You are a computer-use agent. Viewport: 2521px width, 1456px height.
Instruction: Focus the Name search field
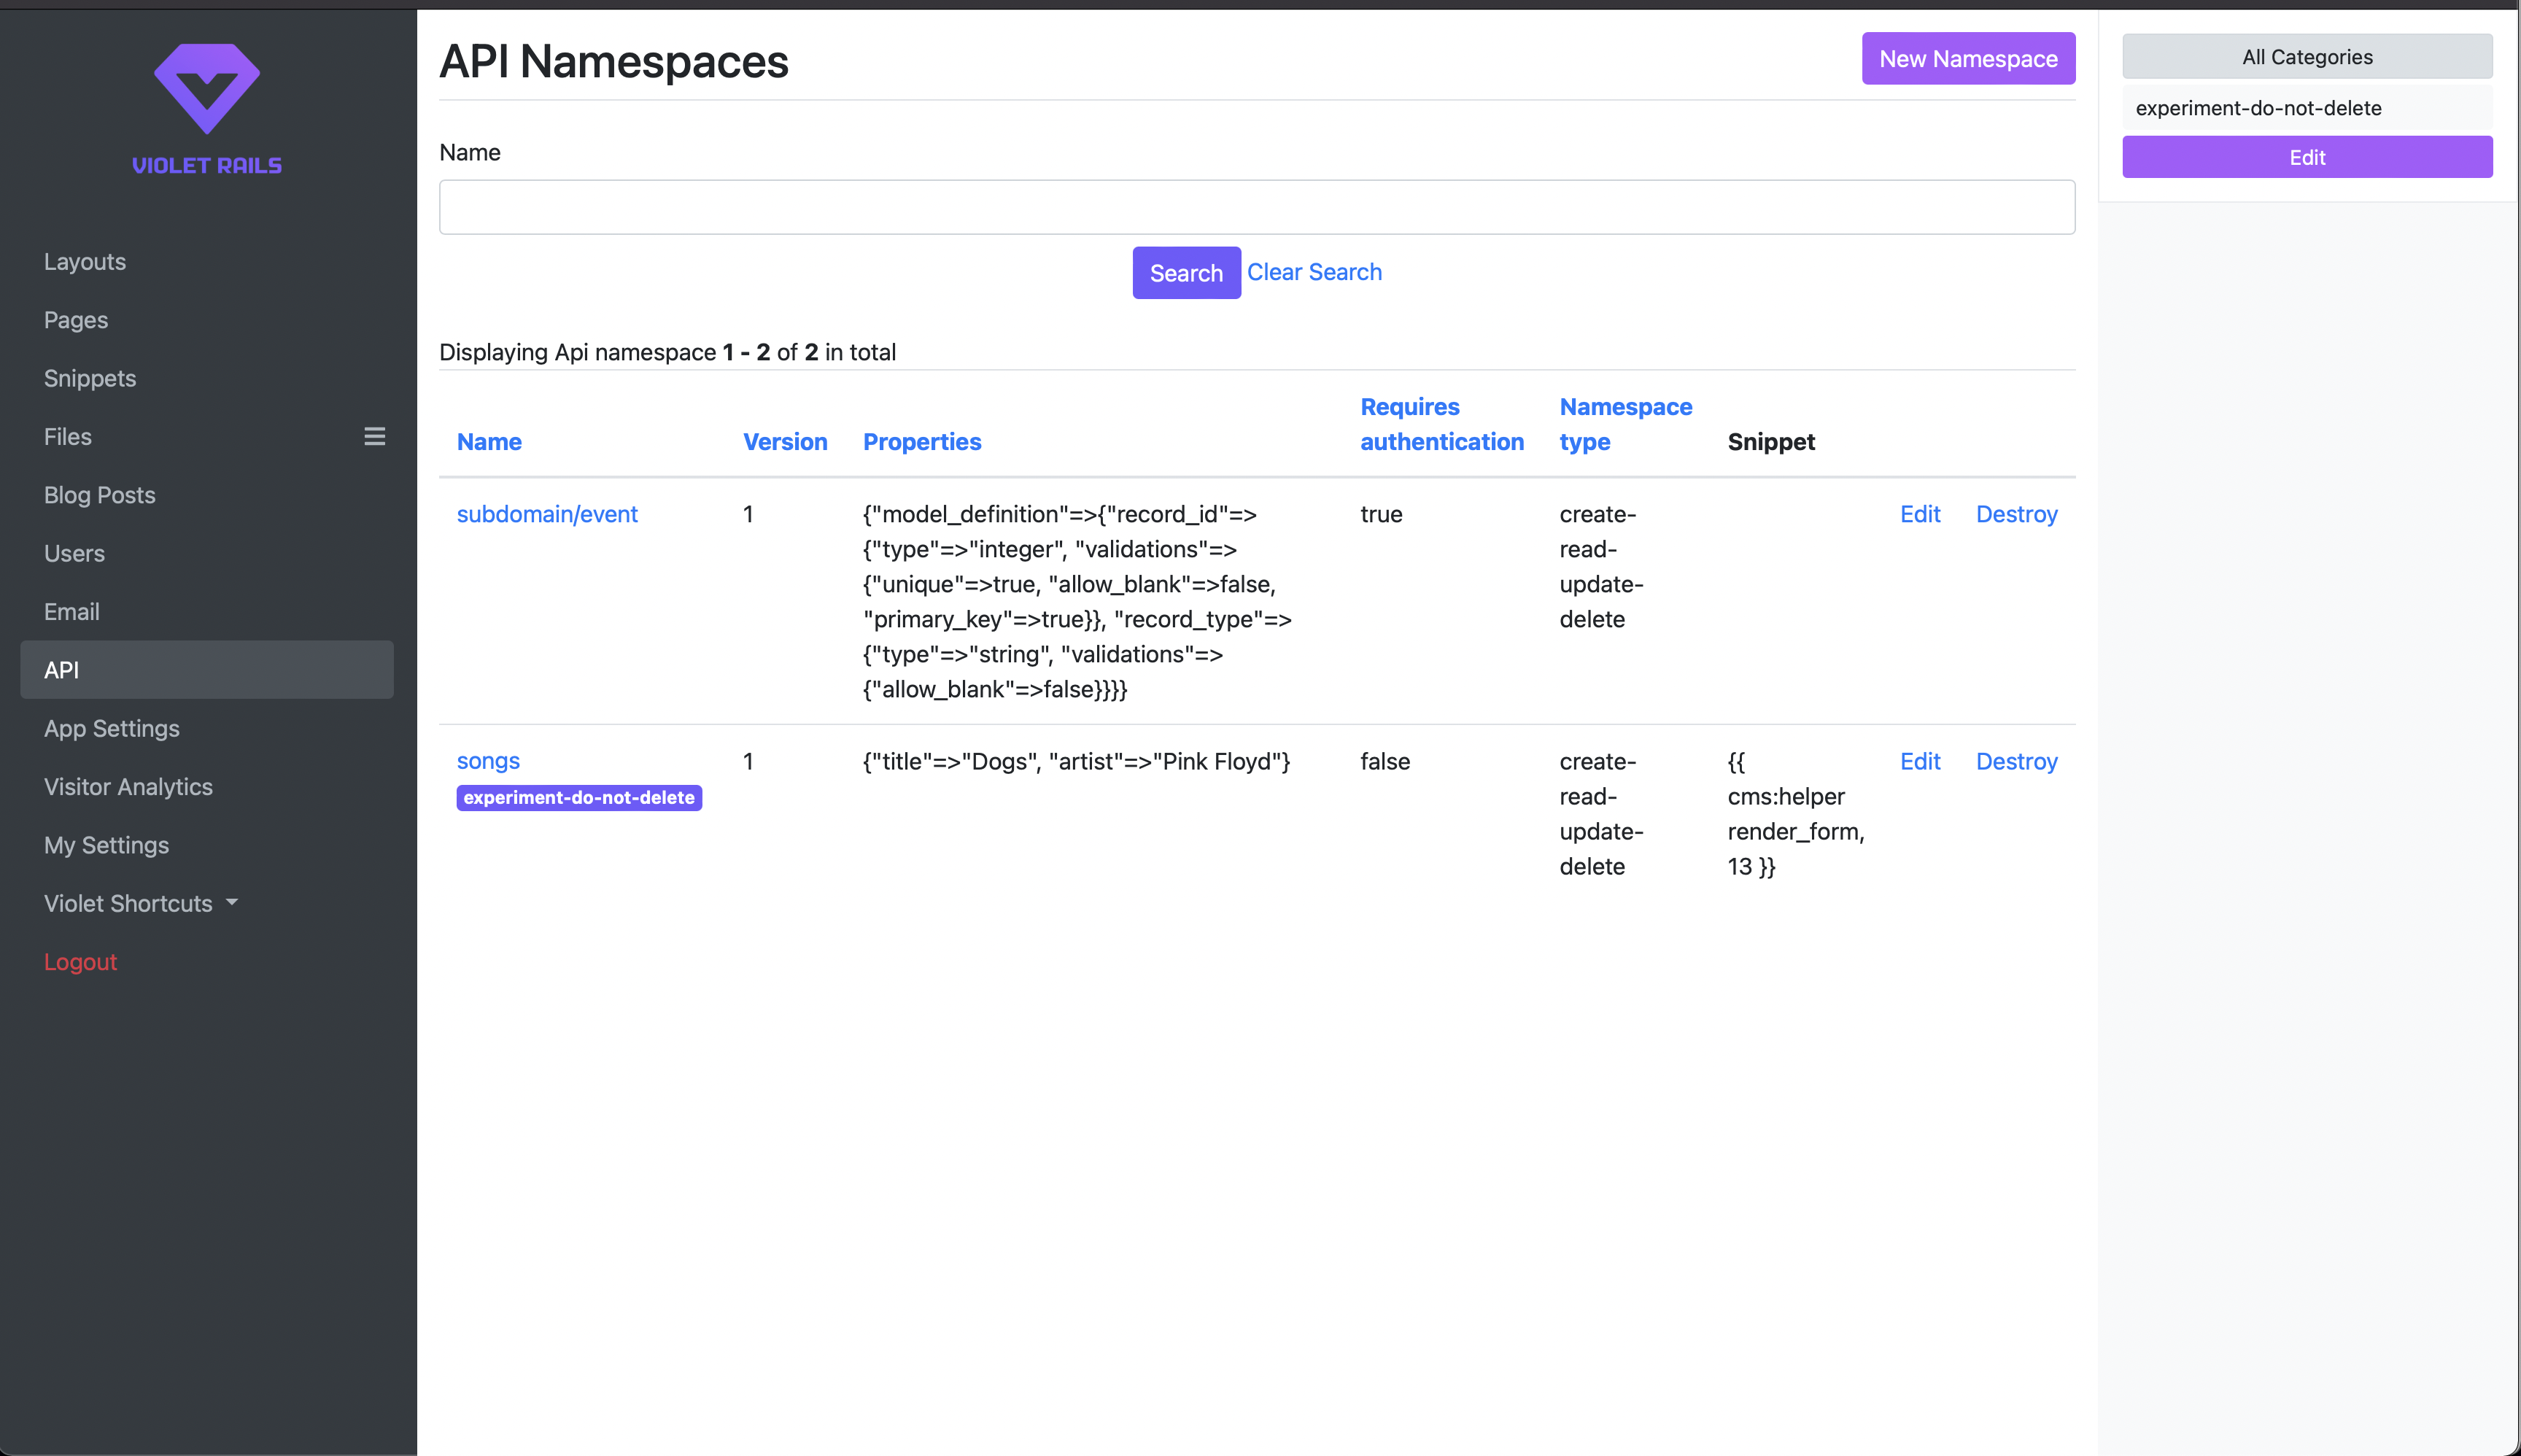click(x=1256, y=207)
